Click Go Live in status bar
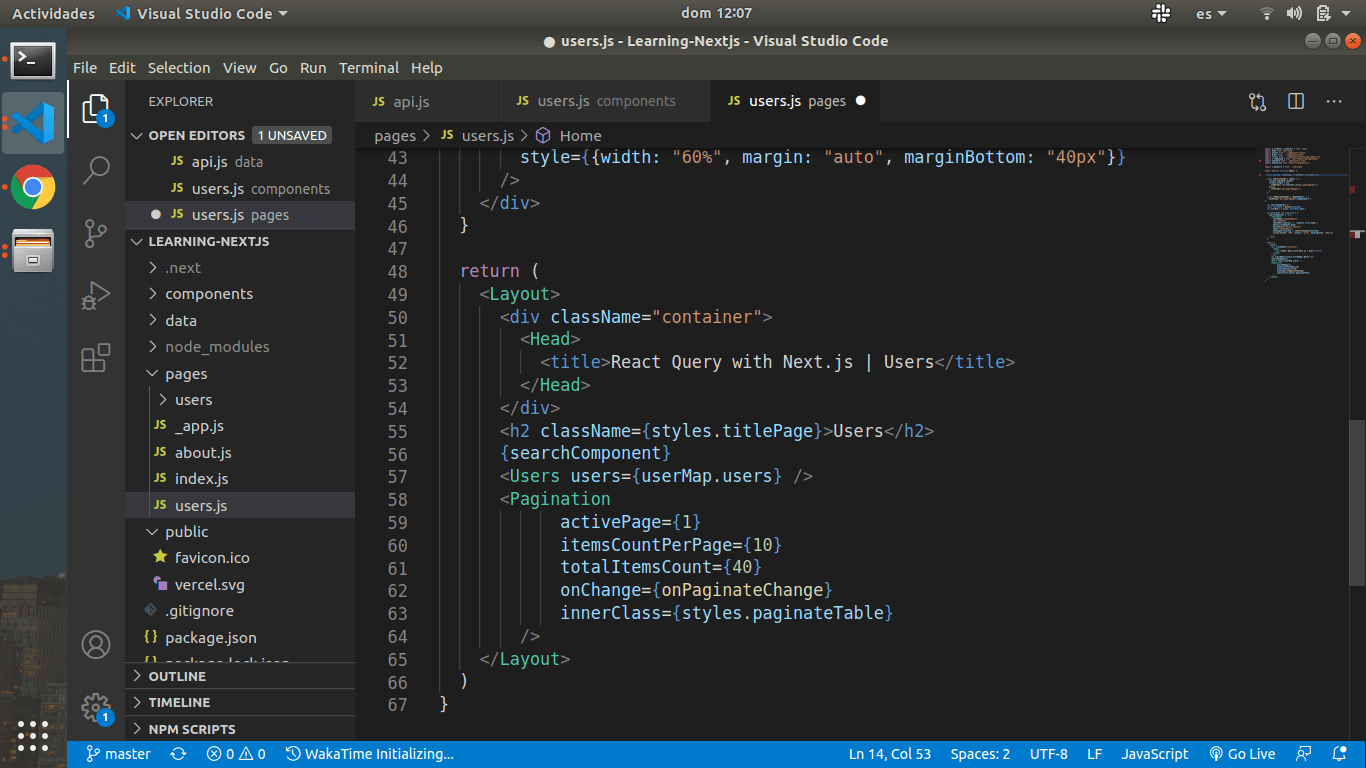The image size is (1366, 768). (1242, 754)
